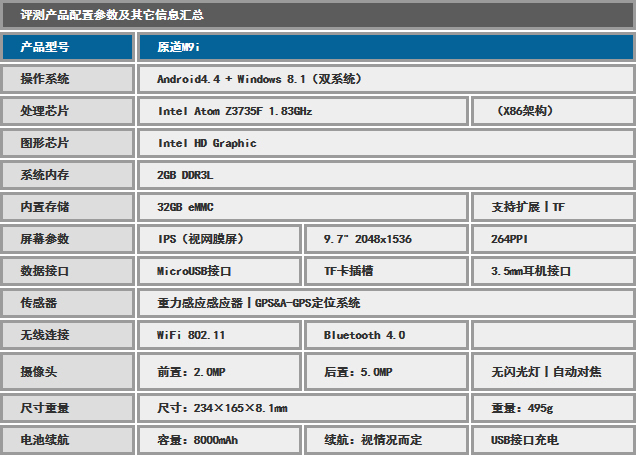This screenshot has width=636, height=456.
Task: Click the 9.7" 2048x1536 cell
Action: pyautogui.click(x=387, y=239)
